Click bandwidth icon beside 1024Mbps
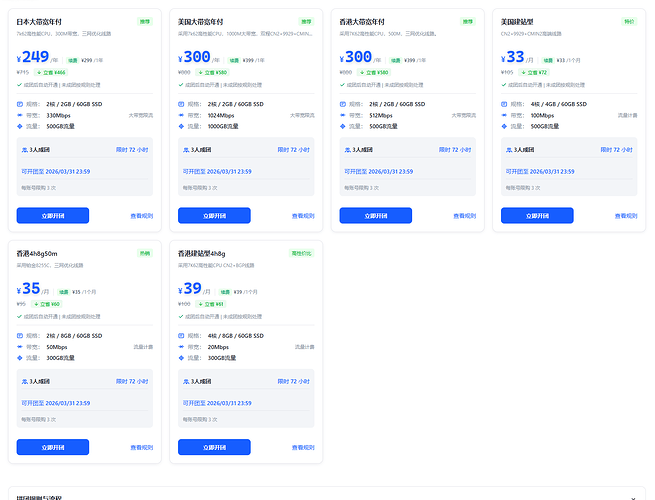This screenshot has height=500, width=655. pyautogui.click(x=181, y=115)
